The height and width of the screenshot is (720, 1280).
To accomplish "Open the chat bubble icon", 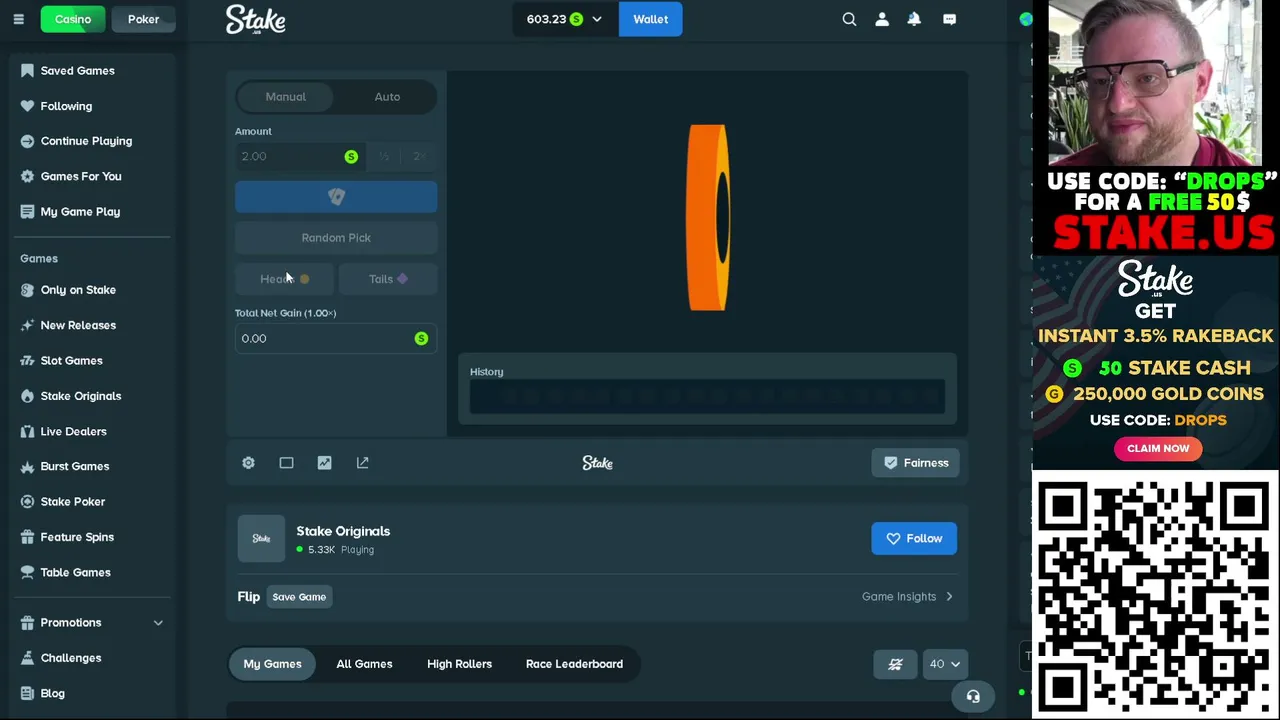I will point(949,19).
